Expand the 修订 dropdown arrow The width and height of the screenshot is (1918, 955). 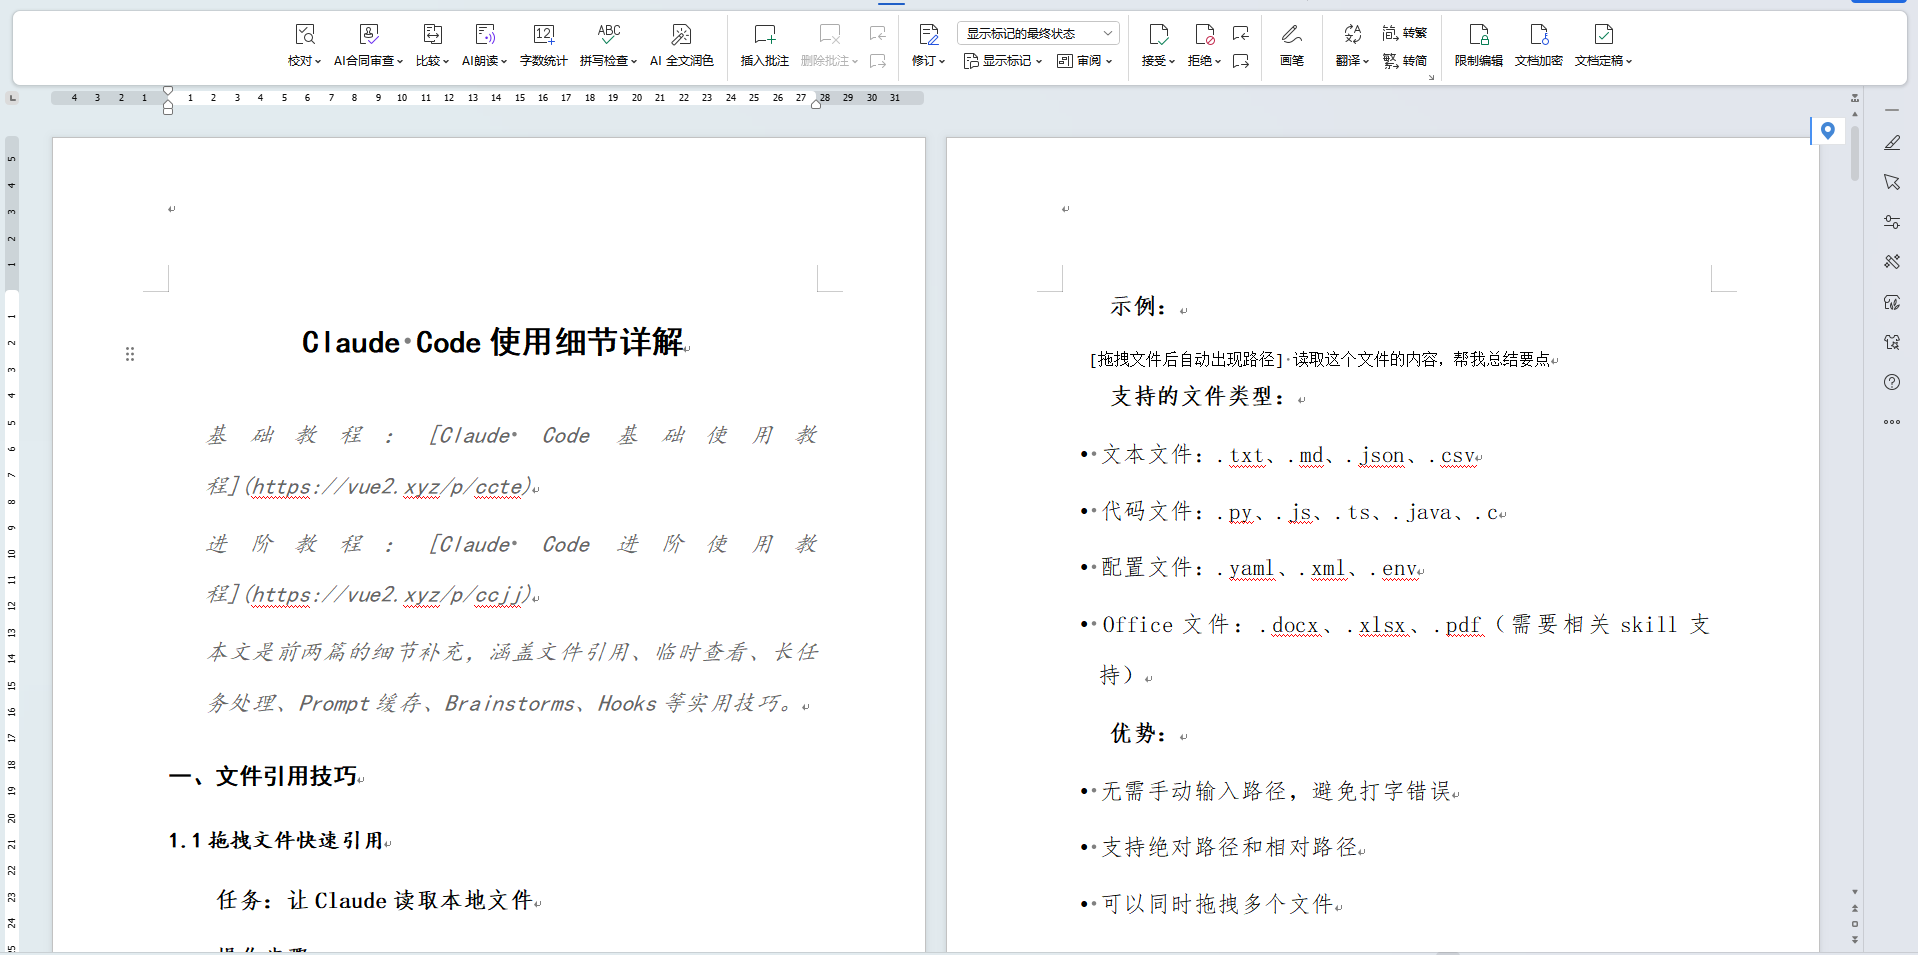(942, 62)
